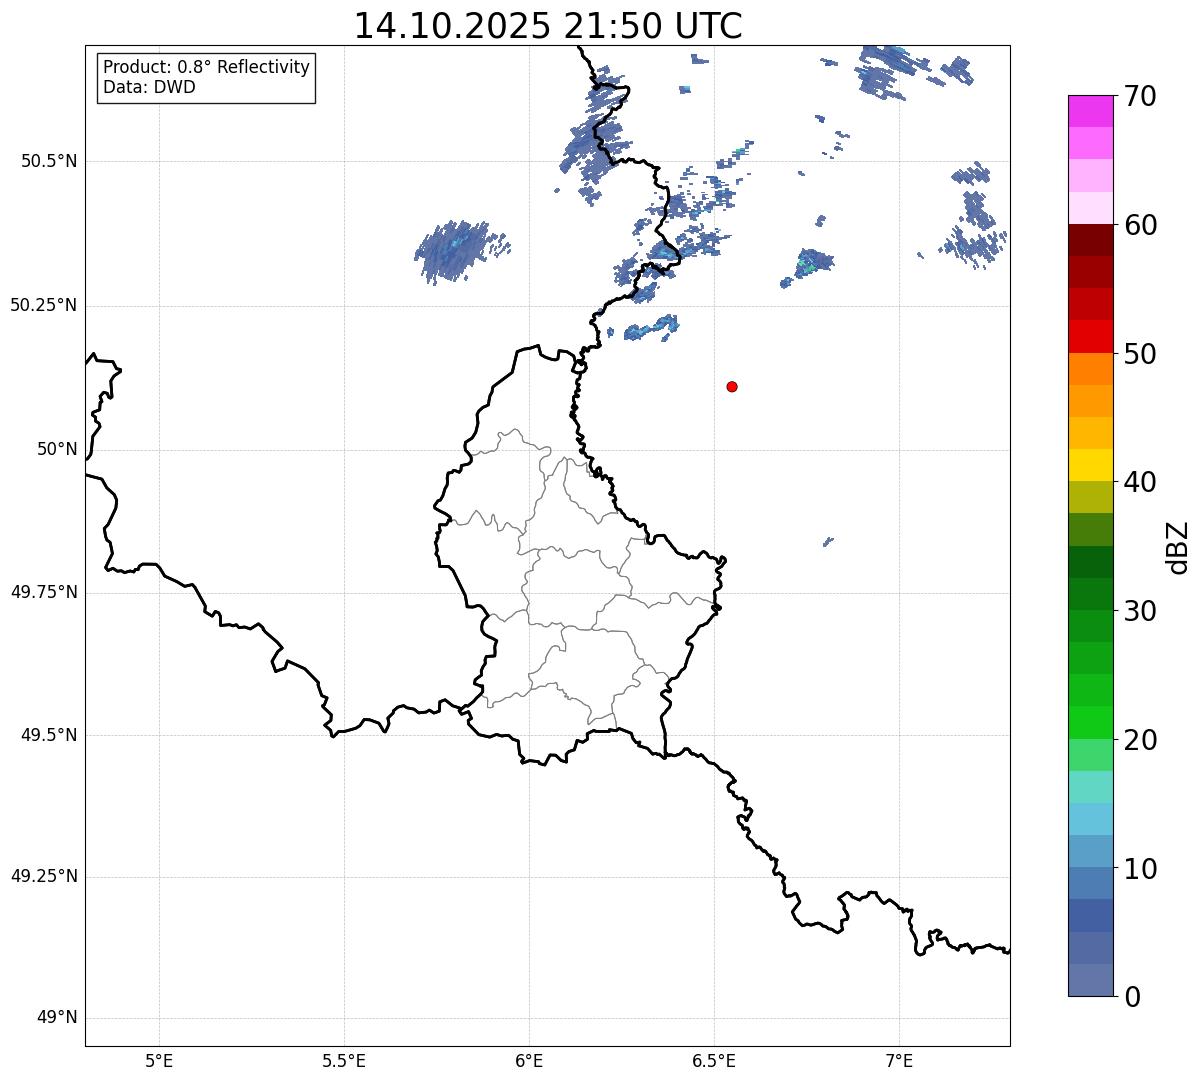Image resolution: width=1202 pixels, height=1081 pixels.
Task: Click the isolated radar echo near 5.8°E
Action: [x=460, y=250]
